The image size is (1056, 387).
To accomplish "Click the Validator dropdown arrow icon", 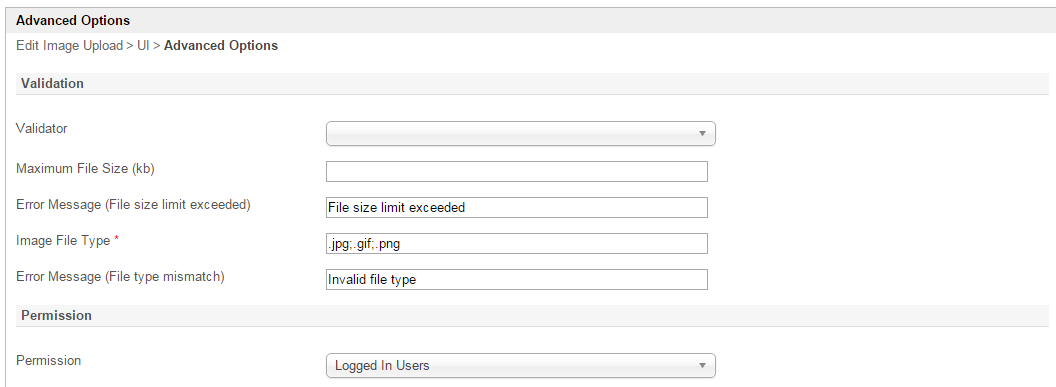I will pyautogui.click(x=702, y=133).
